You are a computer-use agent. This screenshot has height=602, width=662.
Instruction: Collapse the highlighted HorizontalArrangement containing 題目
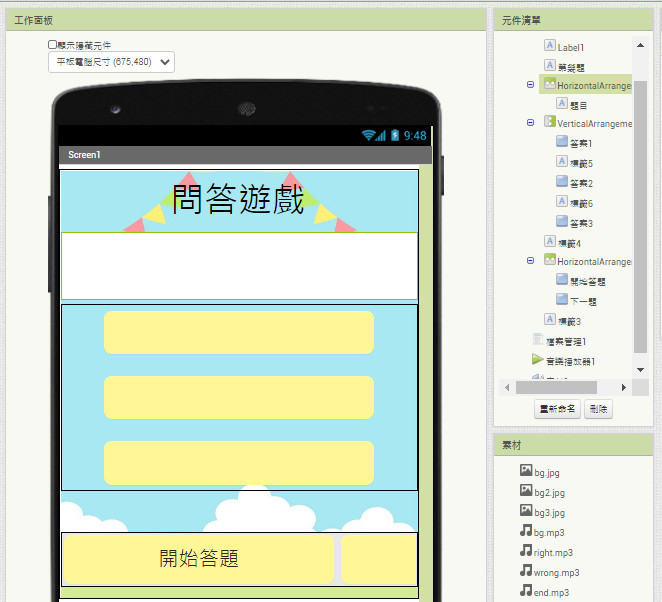coord(531,84)
